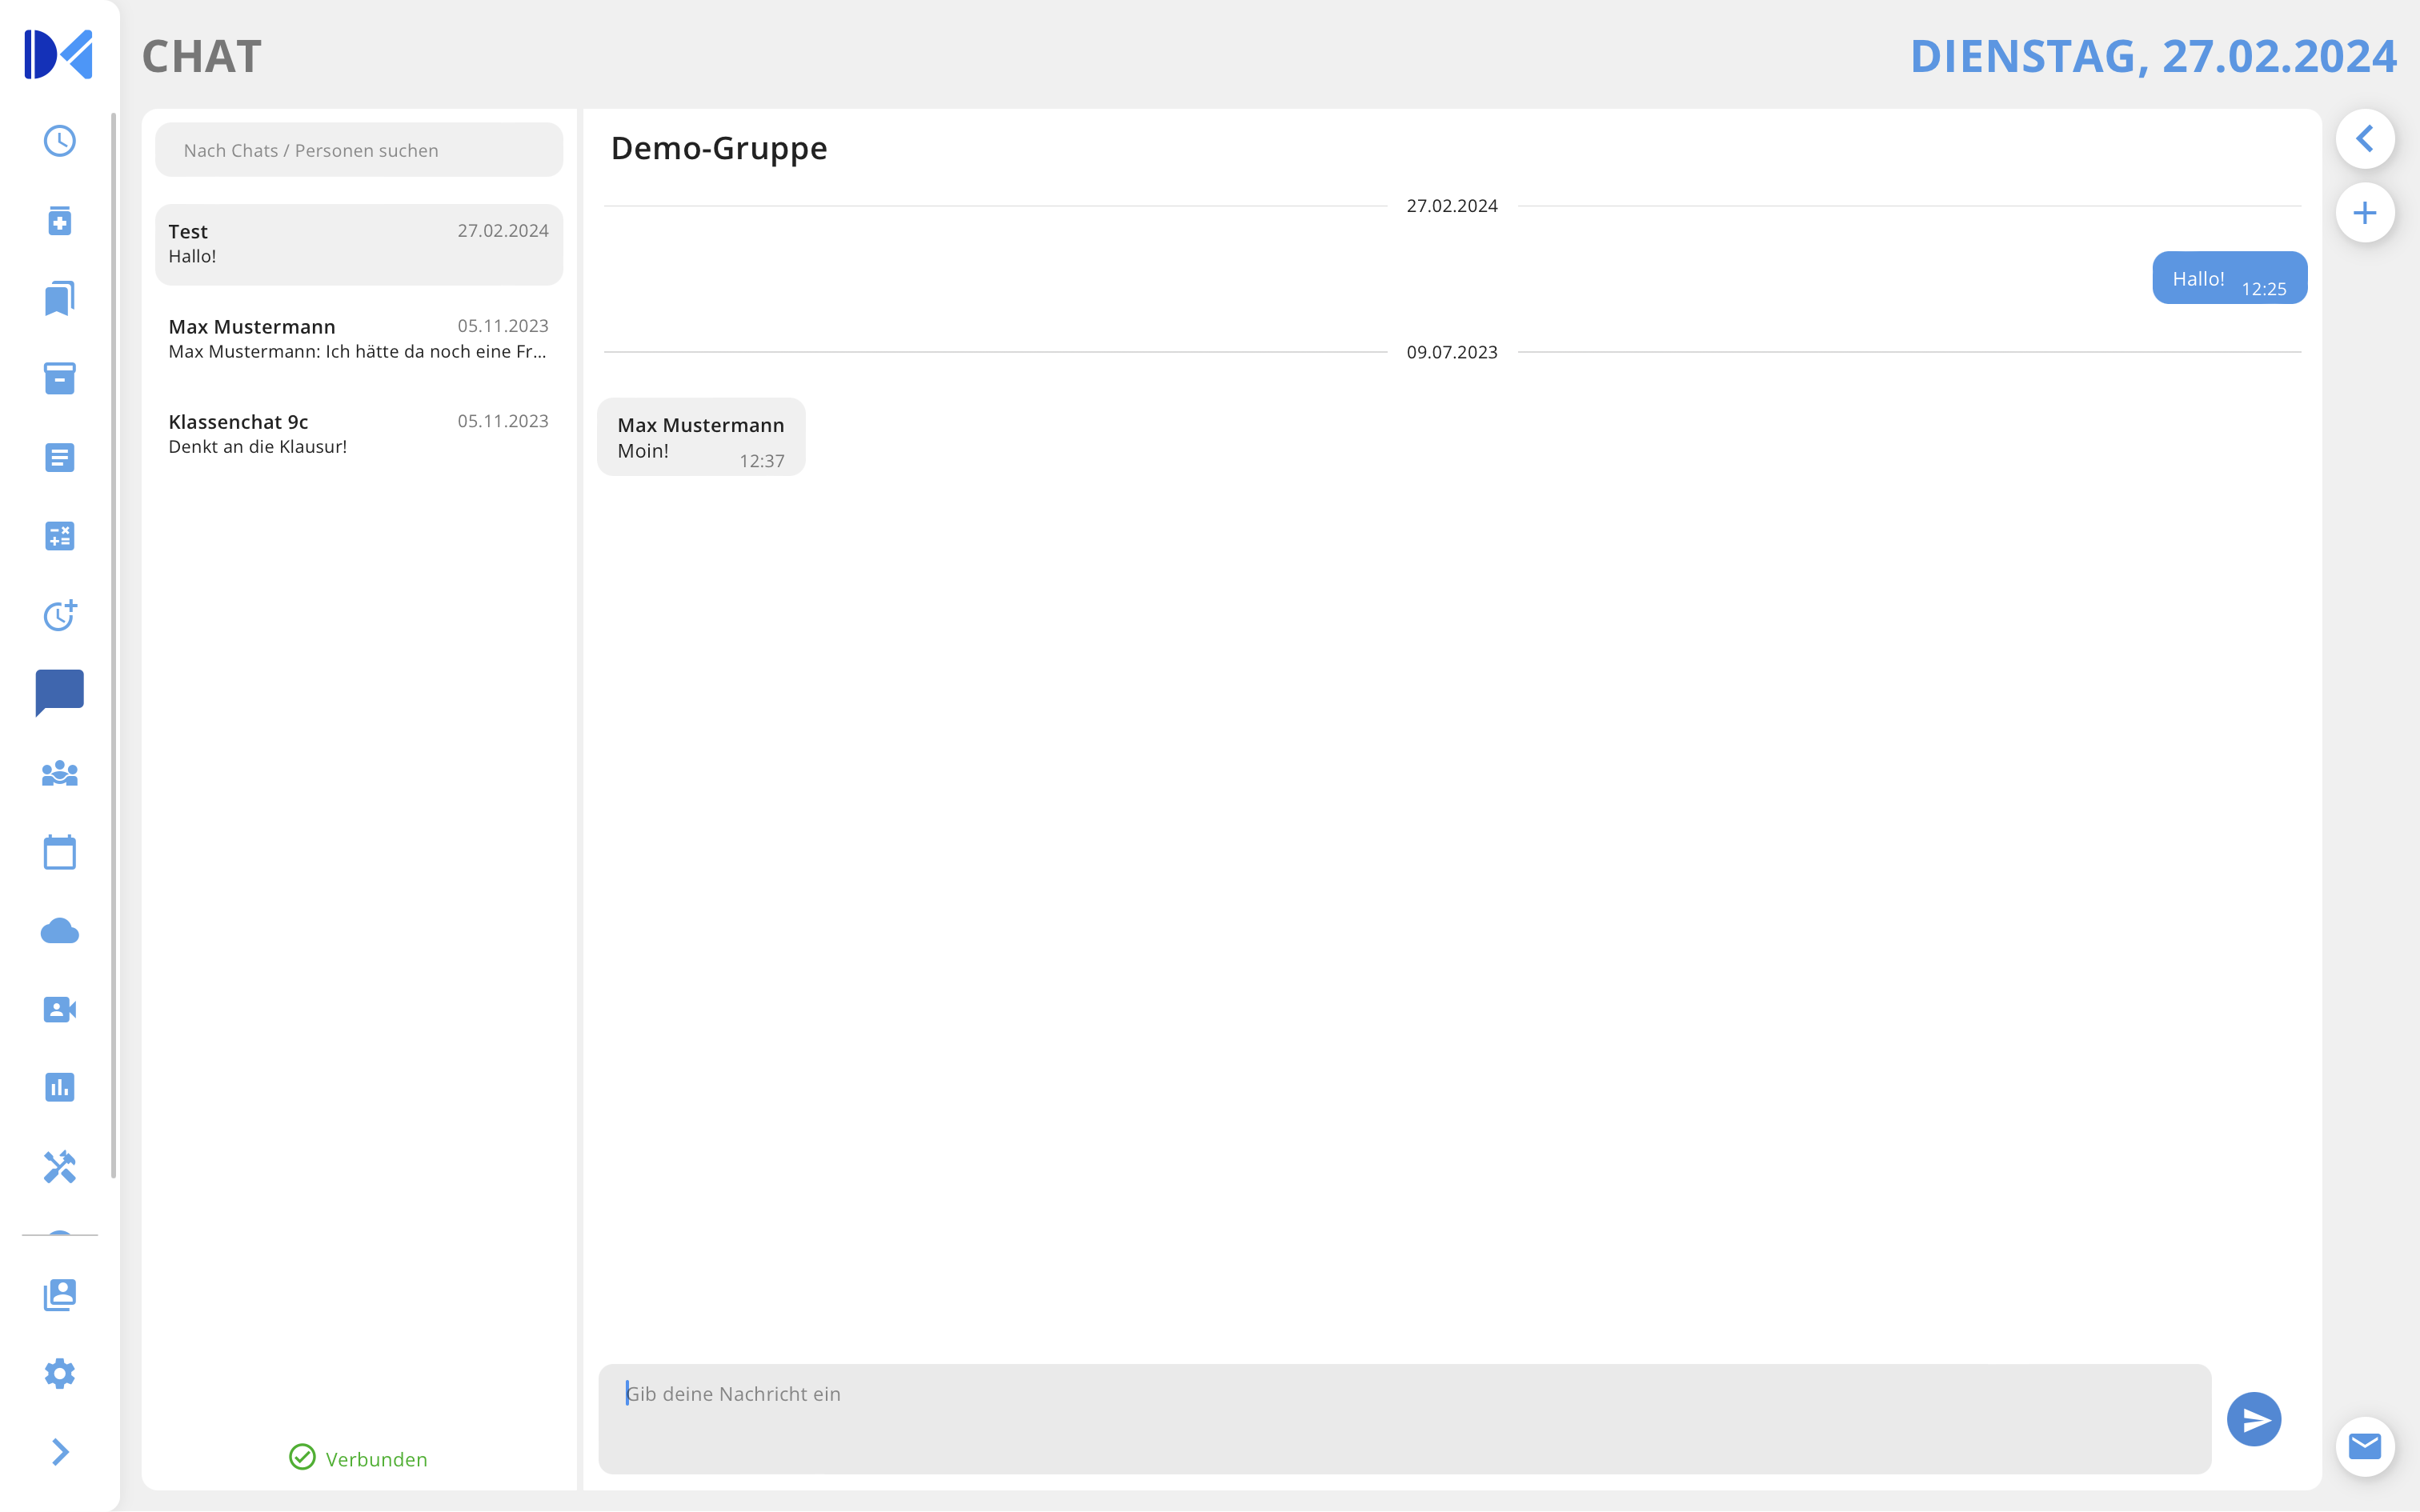Send message with the paper plane button
Screen dimensions: 2420x1512
click(x=2254, y=1419)
